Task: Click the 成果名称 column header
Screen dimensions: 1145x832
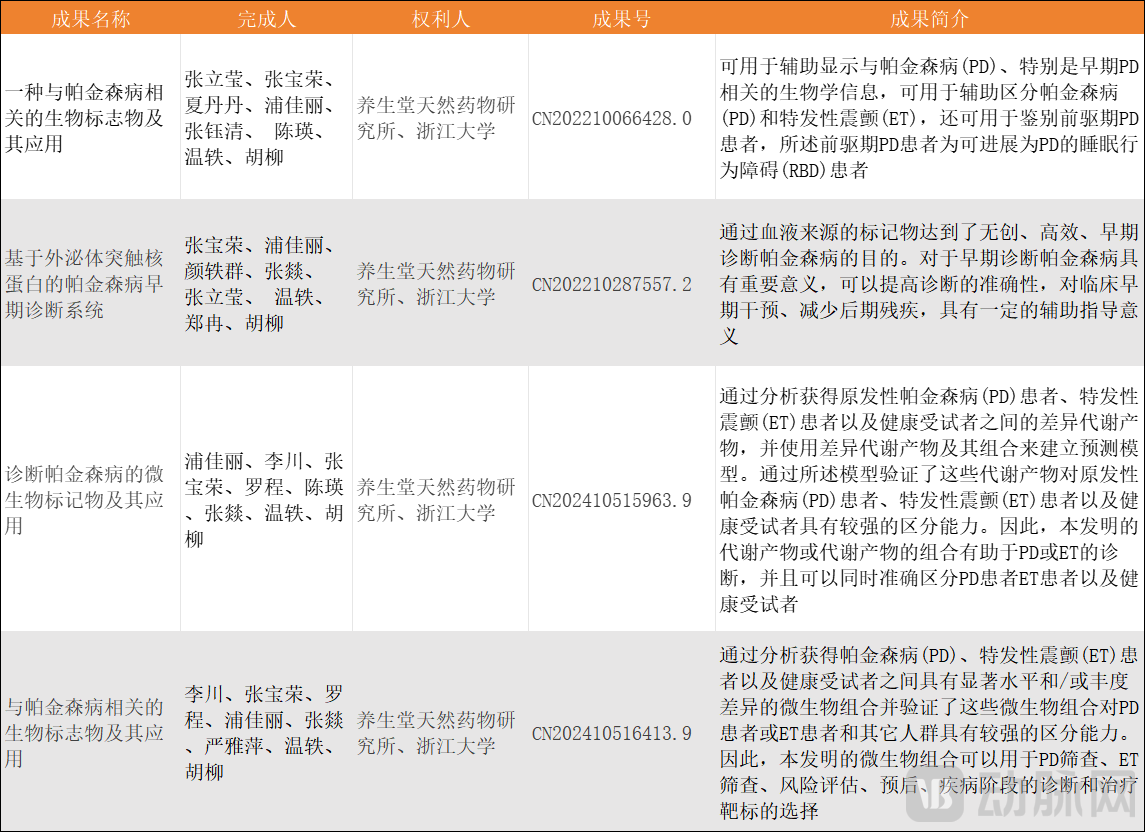Action: coord(90,19)
